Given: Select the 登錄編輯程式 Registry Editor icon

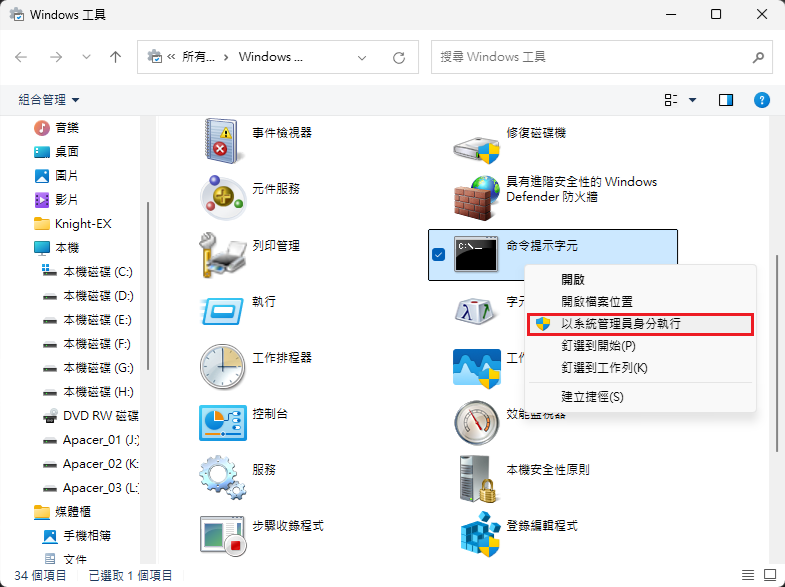Looking at the screenshot, I should [x=480, y=534].
